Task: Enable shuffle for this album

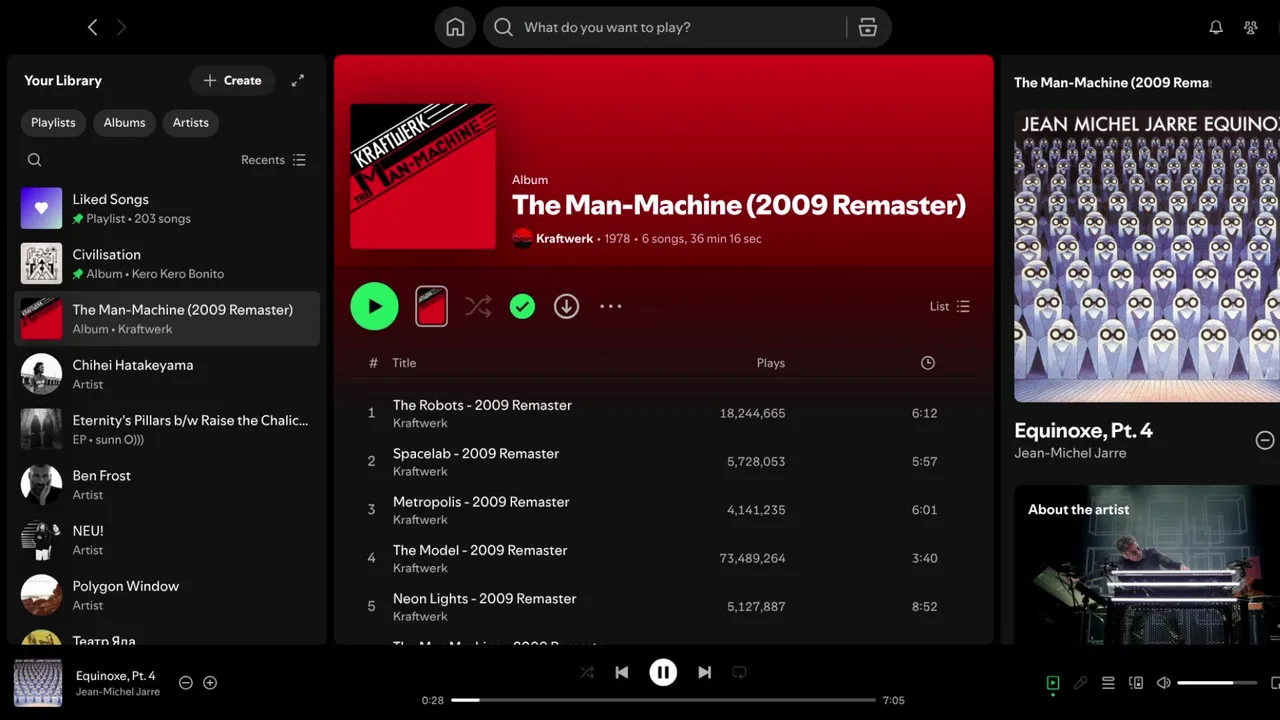Action: point(478,307)
